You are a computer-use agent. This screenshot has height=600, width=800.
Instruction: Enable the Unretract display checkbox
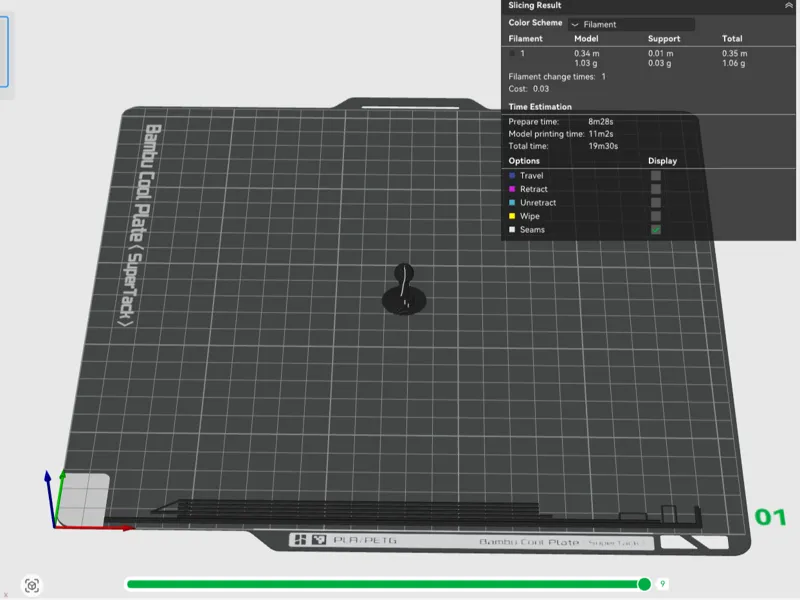656,203
